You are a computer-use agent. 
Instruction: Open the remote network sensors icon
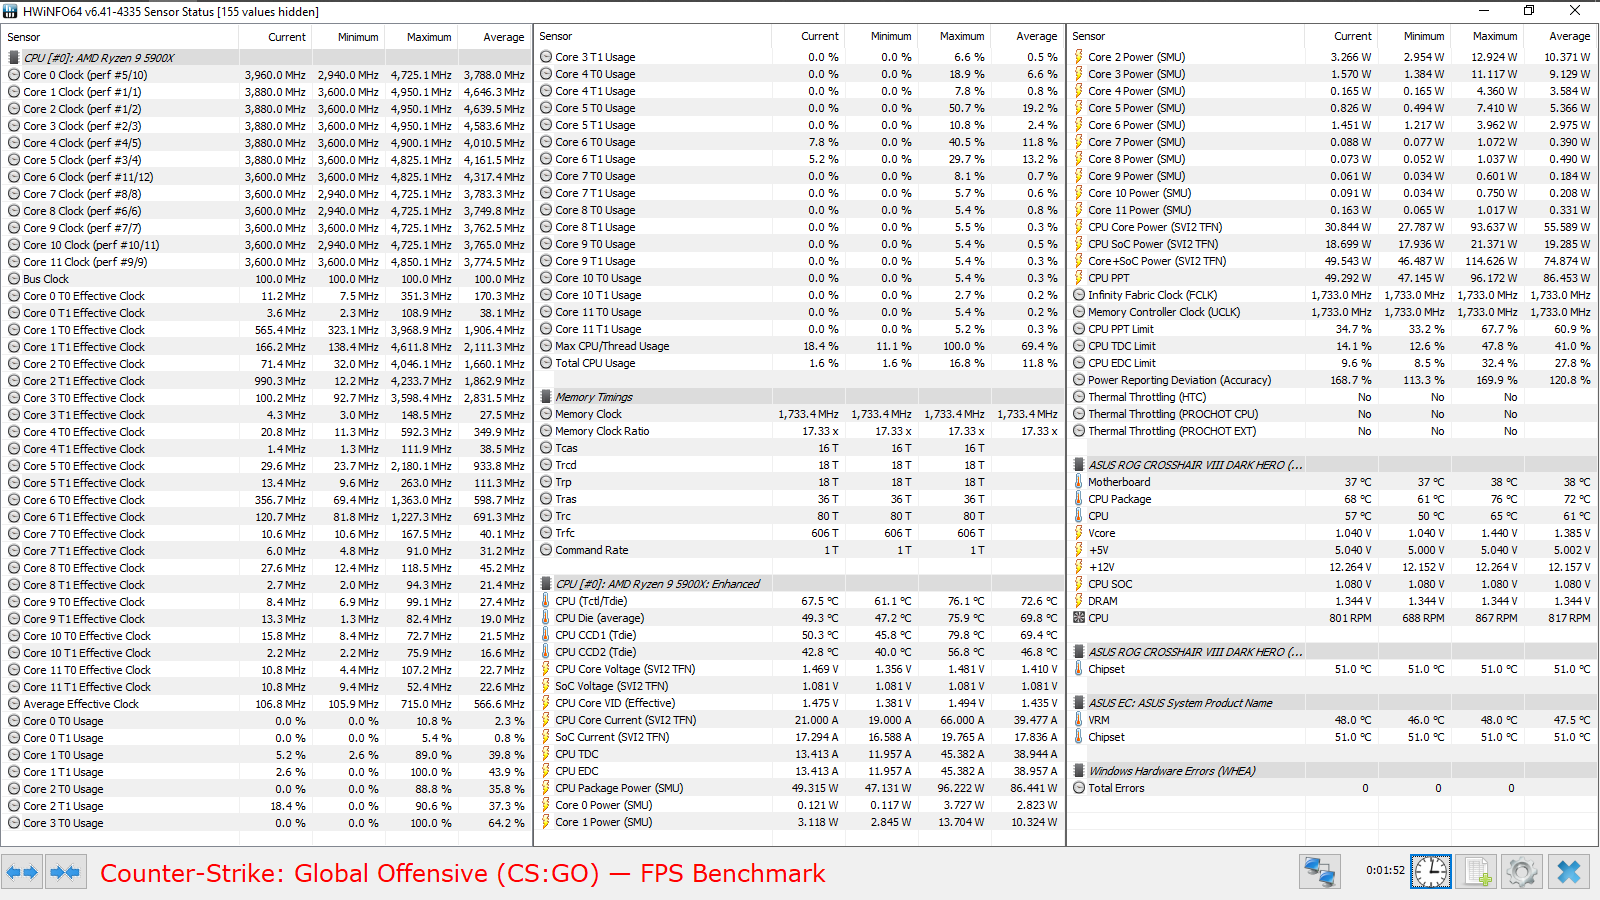(x=1320, y=872)
